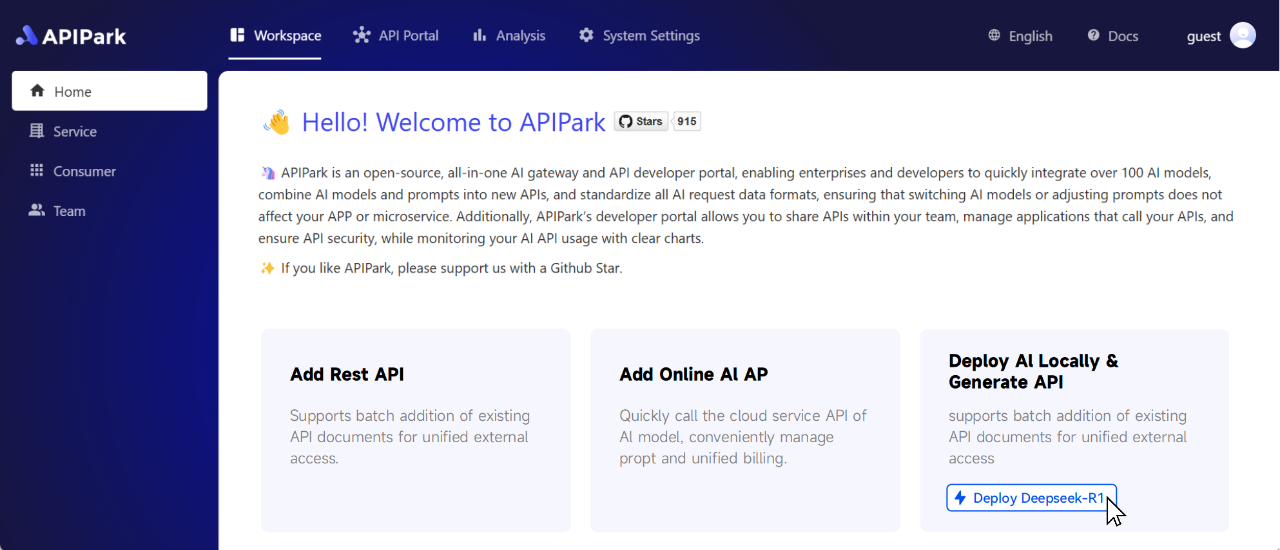Screen dimensions: 1280x550
Task: Click the Analysis bar chart icon
Action: 480,36
